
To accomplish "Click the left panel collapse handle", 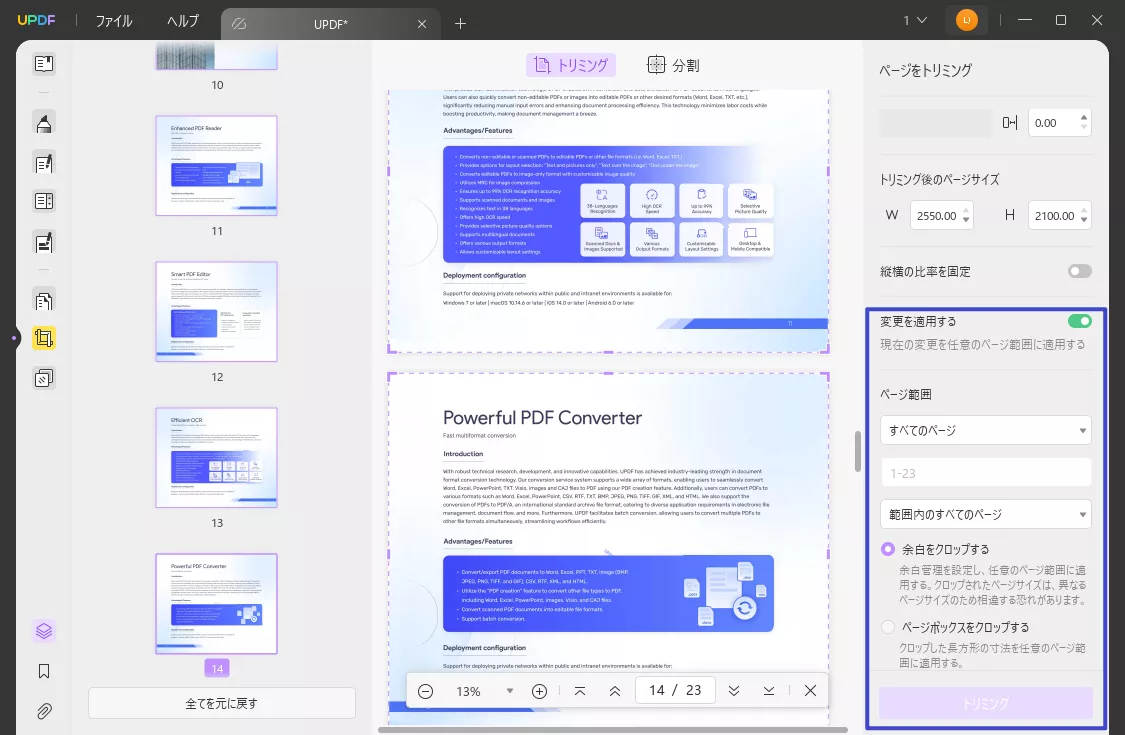I will [14, 337].
